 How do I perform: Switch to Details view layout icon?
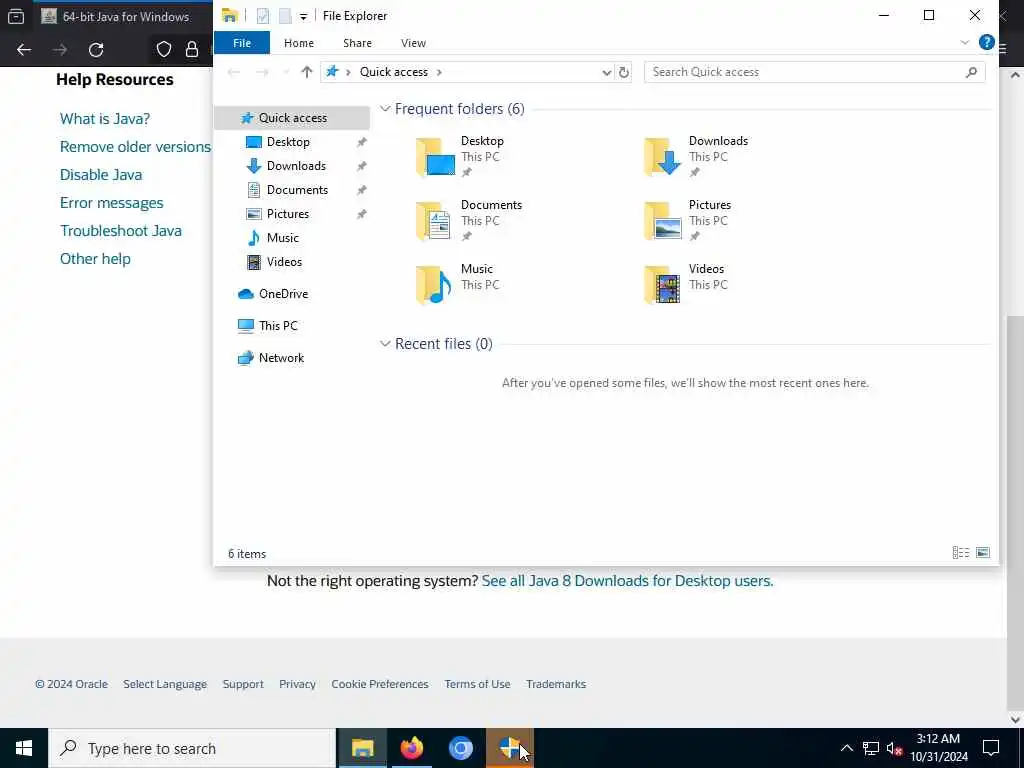click(961, 553)
